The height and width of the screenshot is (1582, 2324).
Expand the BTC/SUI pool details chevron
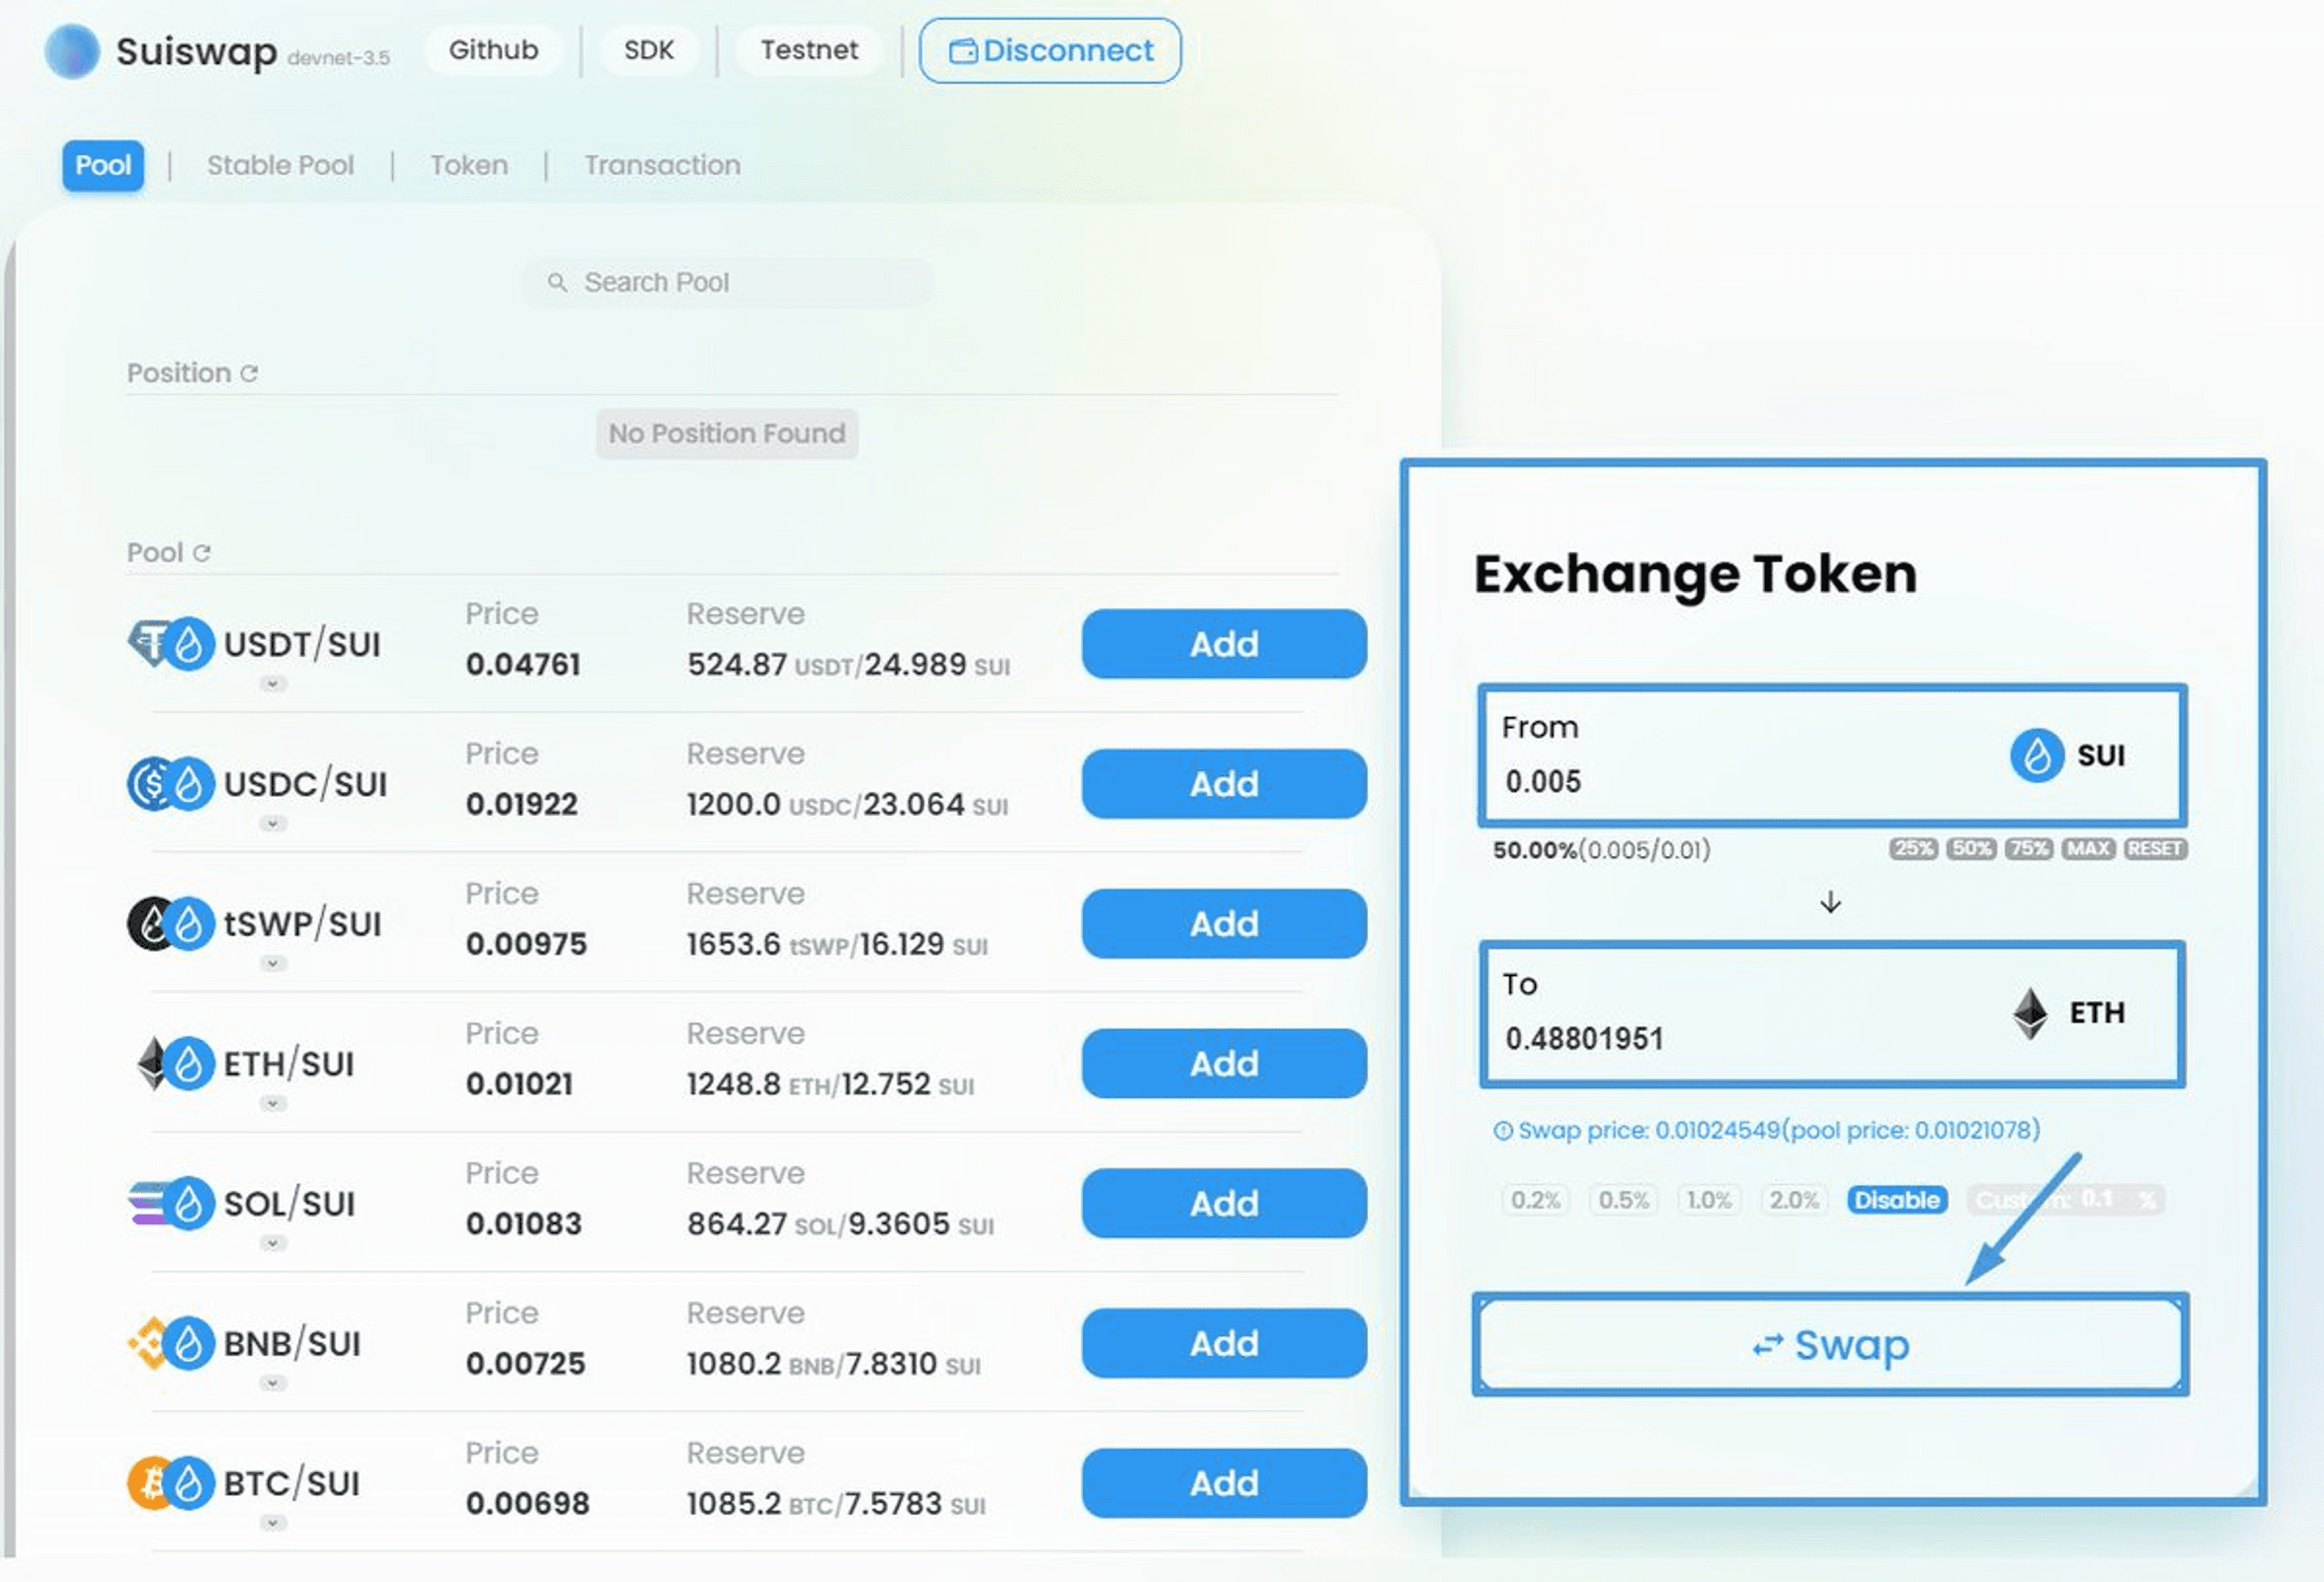[x=272, y=1524]
